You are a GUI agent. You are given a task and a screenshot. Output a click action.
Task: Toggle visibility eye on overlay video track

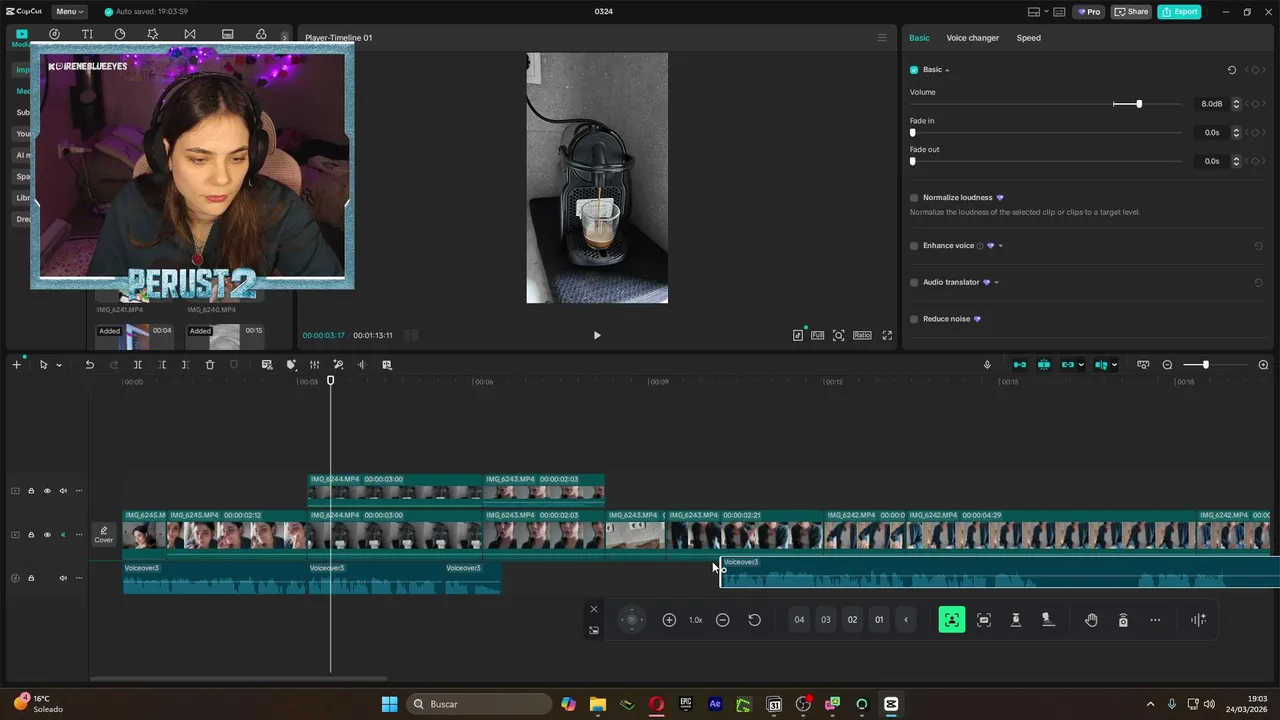click(x=46, y=491)
